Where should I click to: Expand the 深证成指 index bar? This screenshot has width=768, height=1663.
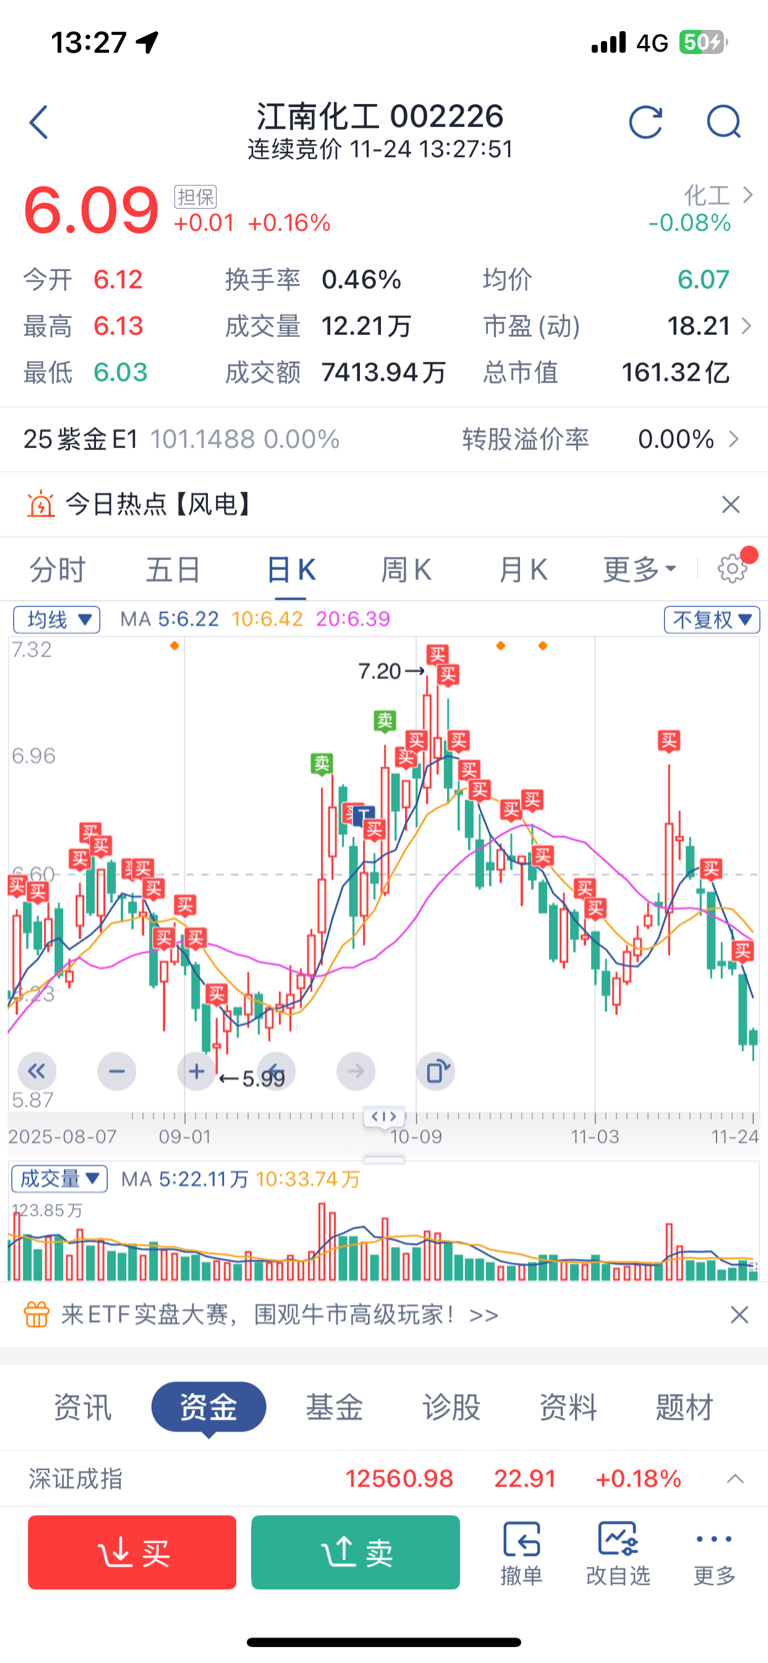click(735, 1479)
